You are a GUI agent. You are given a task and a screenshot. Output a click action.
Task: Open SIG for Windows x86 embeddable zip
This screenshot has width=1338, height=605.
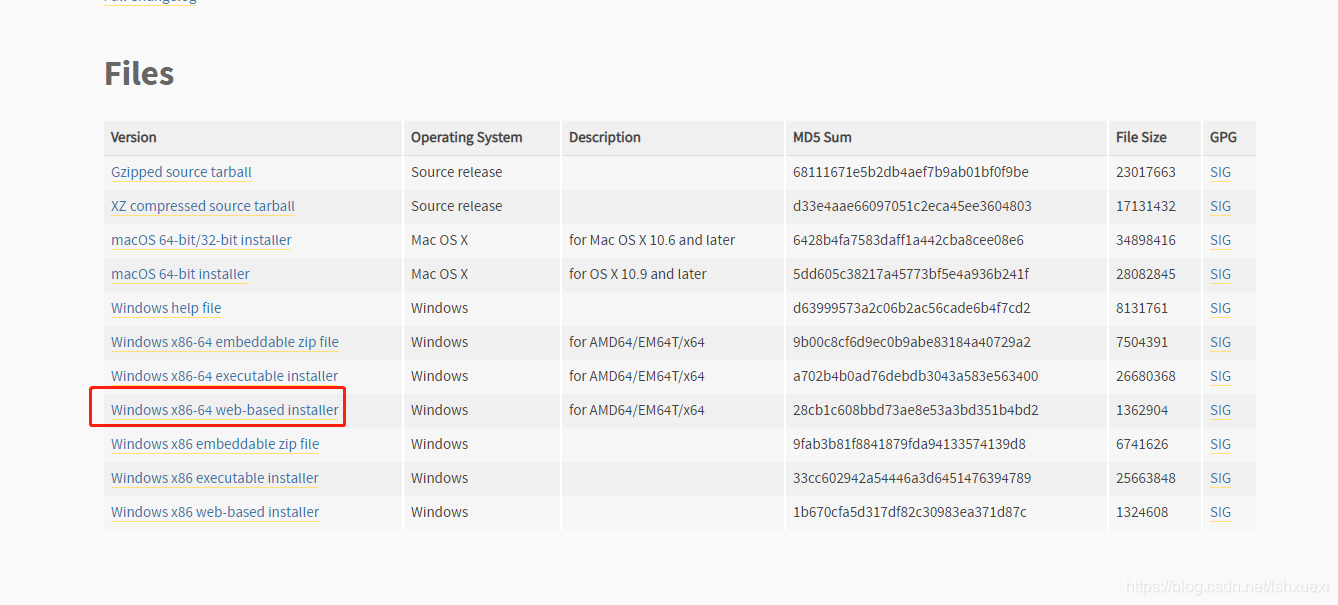point(1220,444)
